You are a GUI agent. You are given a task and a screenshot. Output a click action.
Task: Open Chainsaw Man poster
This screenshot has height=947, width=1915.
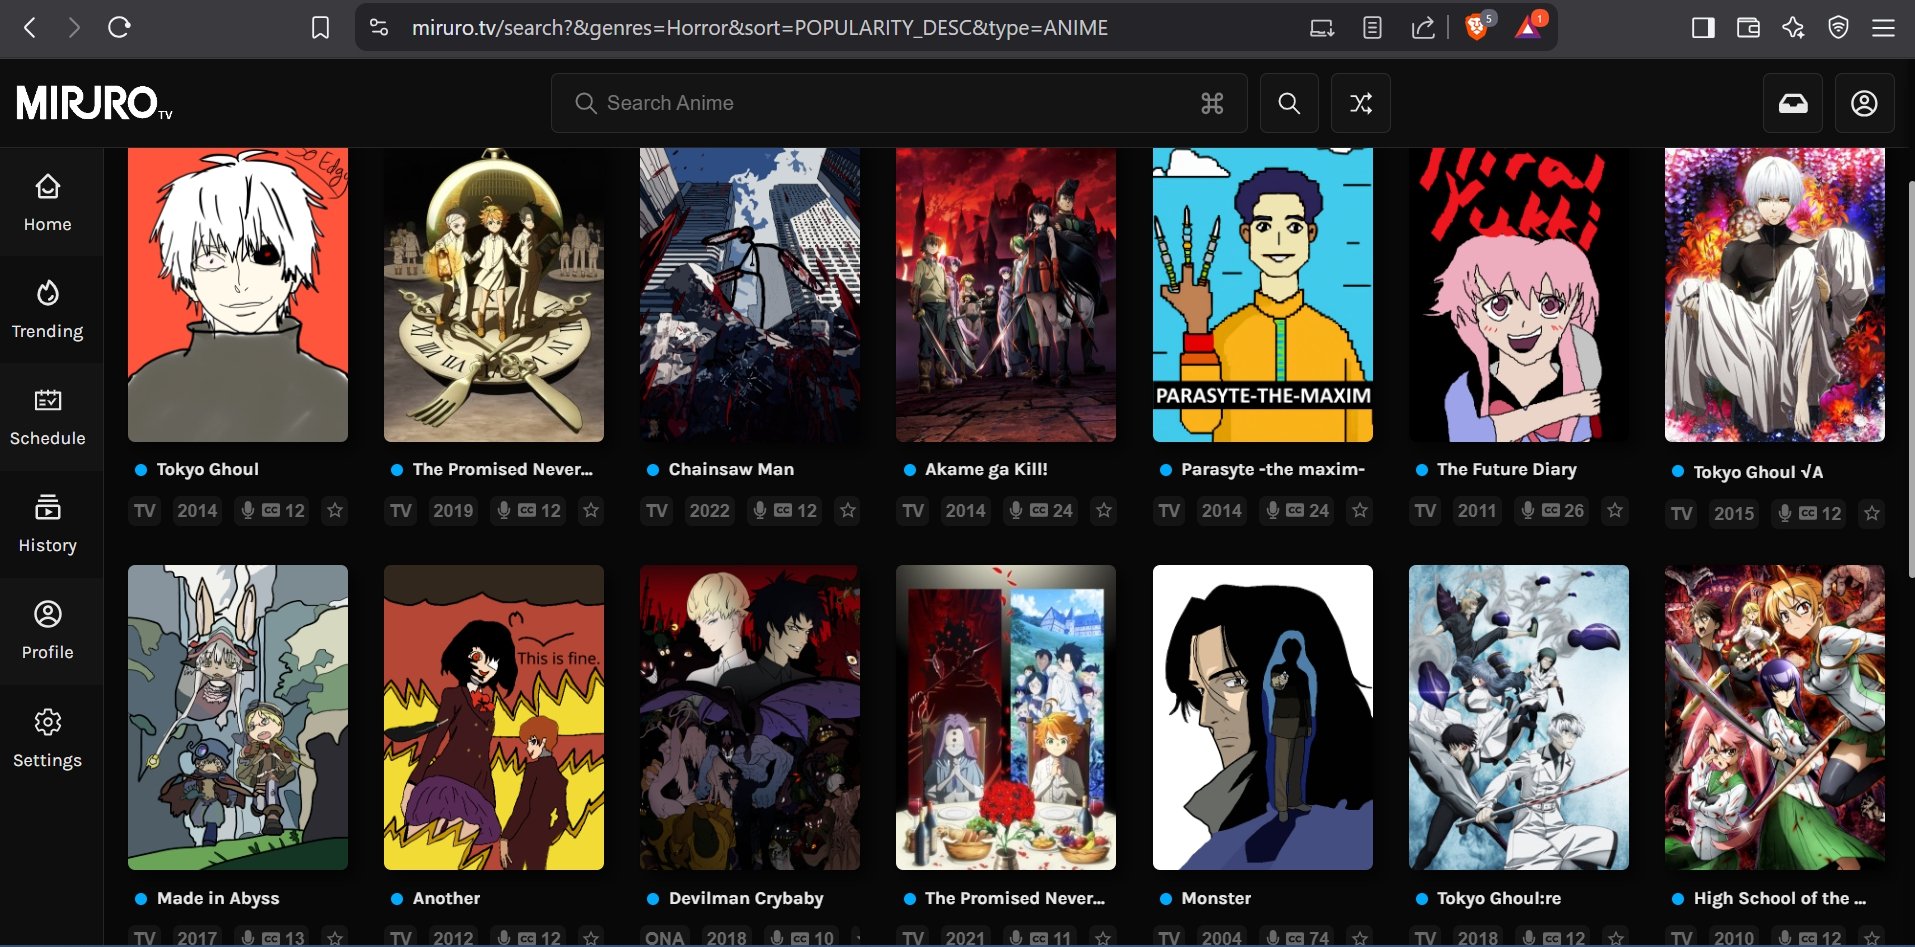[x=750, y=295]
